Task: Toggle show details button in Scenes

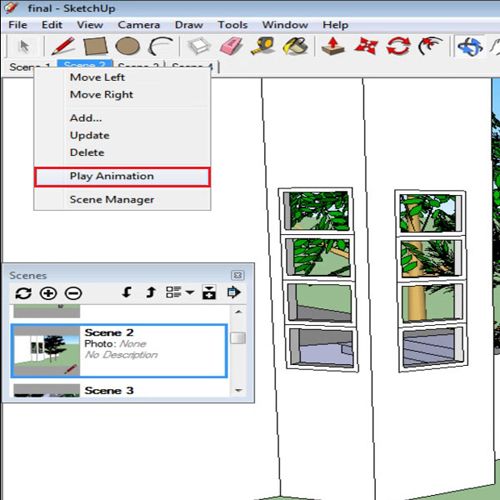Action: (209, 292)
